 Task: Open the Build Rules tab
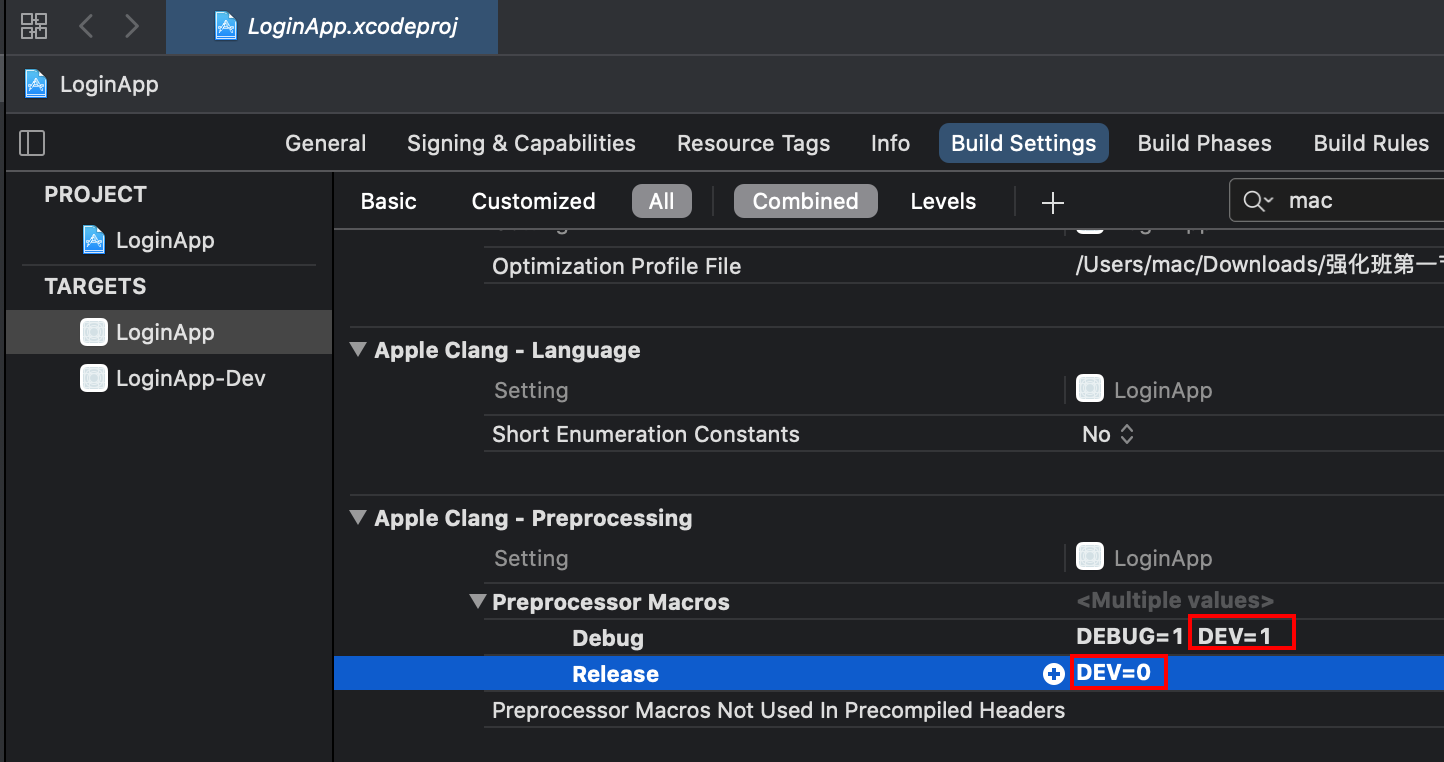[1371, 143]
